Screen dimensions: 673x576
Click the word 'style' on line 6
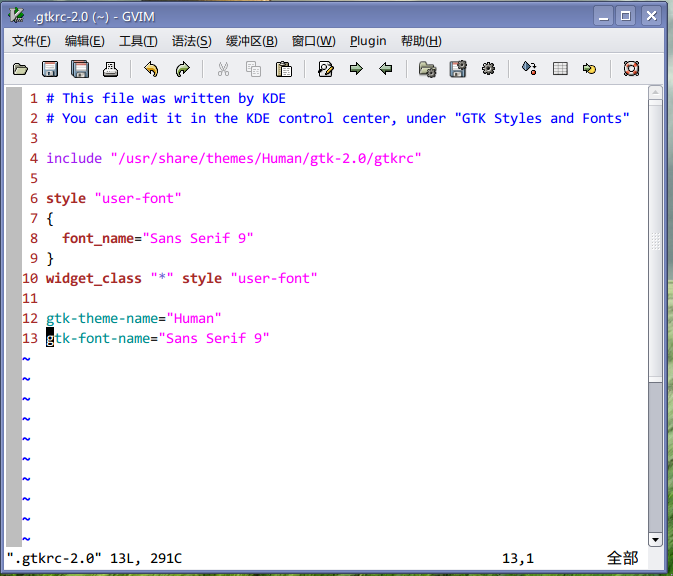(66, 198)
